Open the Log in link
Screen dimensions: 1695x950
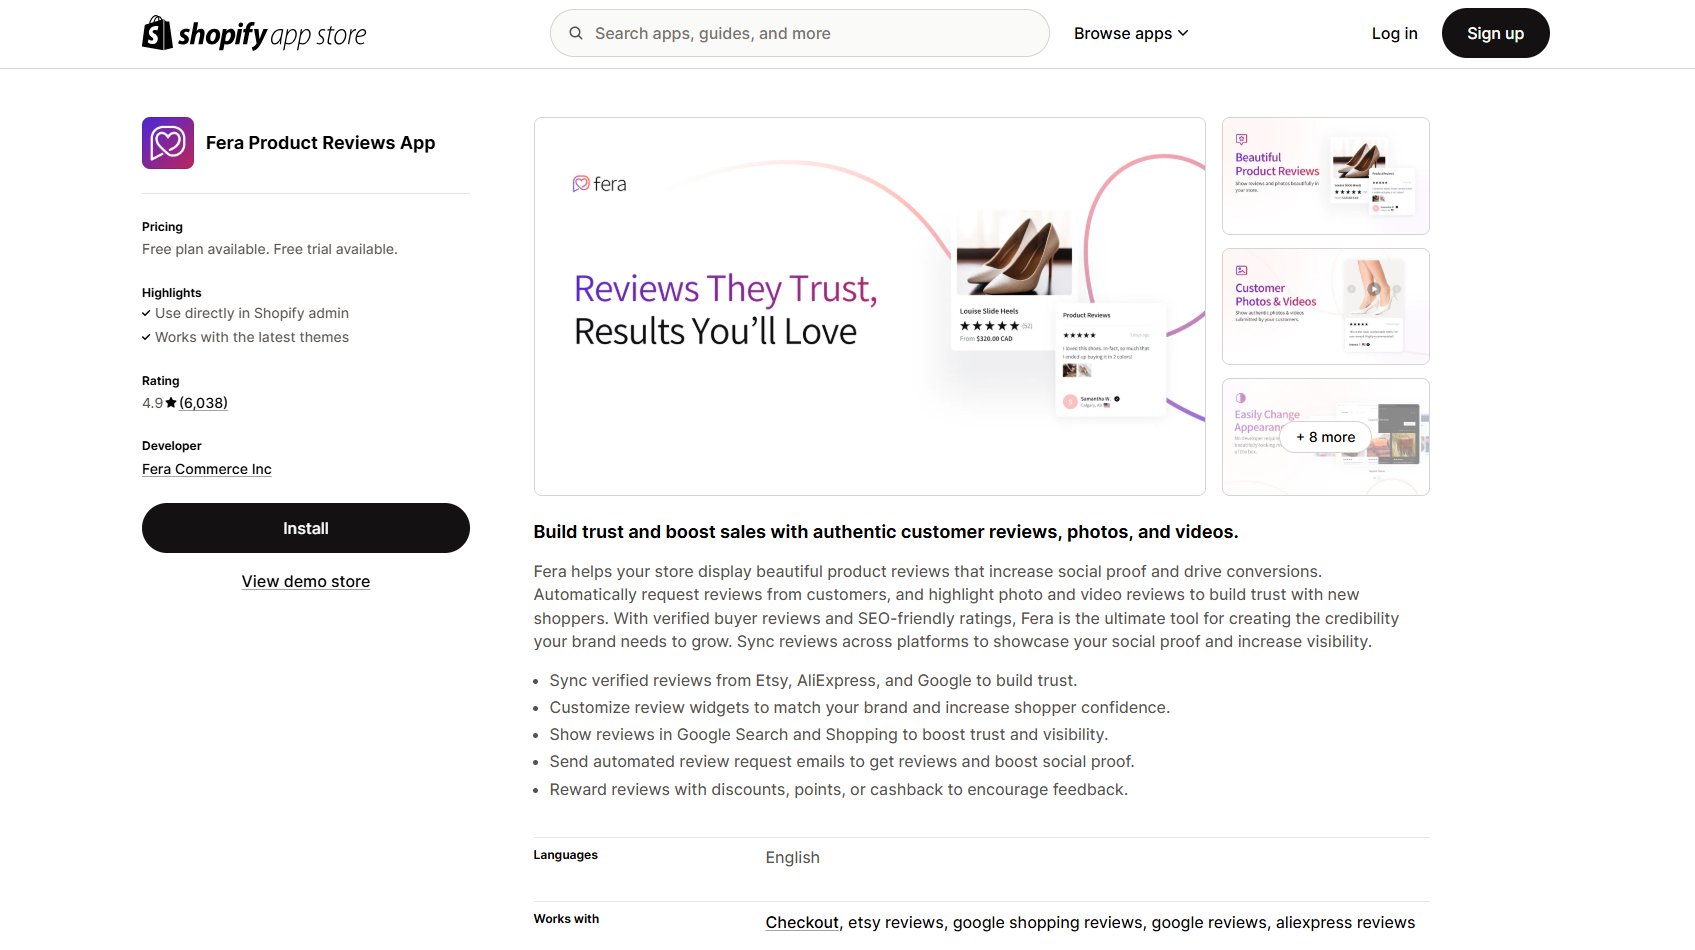[x=1394, y=33]
